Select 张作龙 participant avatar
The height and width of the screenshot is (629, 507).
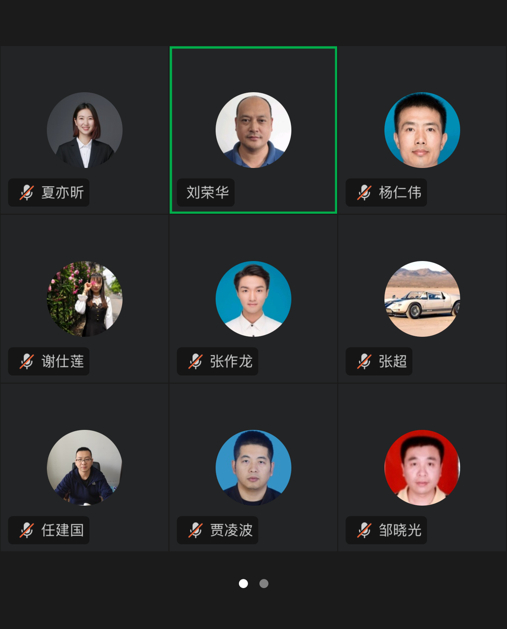coord(254,299)
